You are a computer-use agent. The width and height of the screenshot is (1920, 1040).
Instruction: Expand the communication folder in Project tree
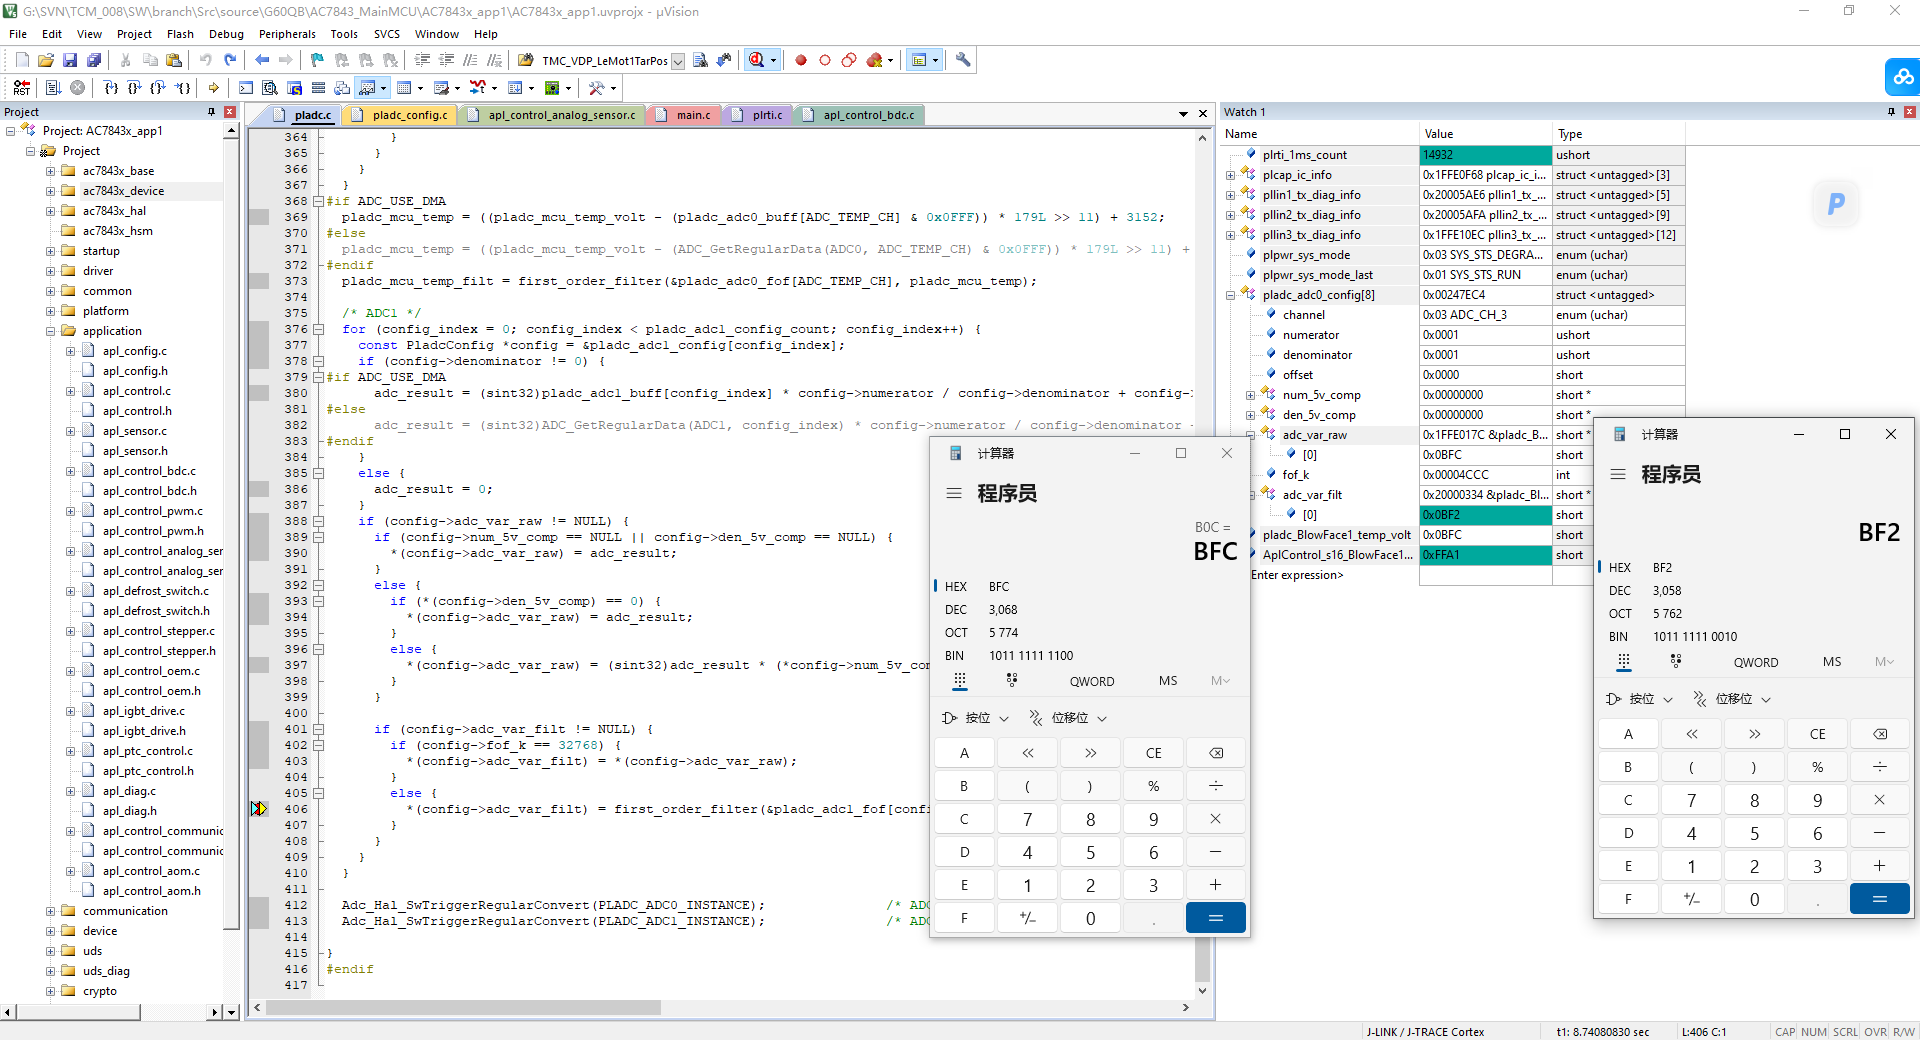[x=50, y=911]
